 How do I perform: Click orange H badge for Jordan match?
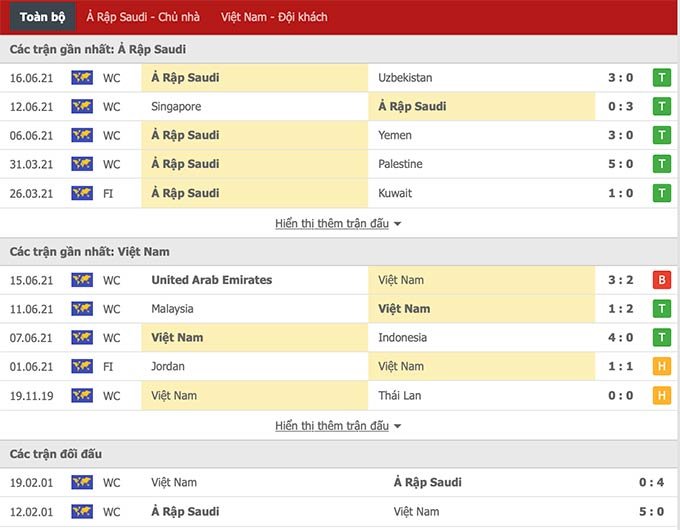click(x=661, y=367)
